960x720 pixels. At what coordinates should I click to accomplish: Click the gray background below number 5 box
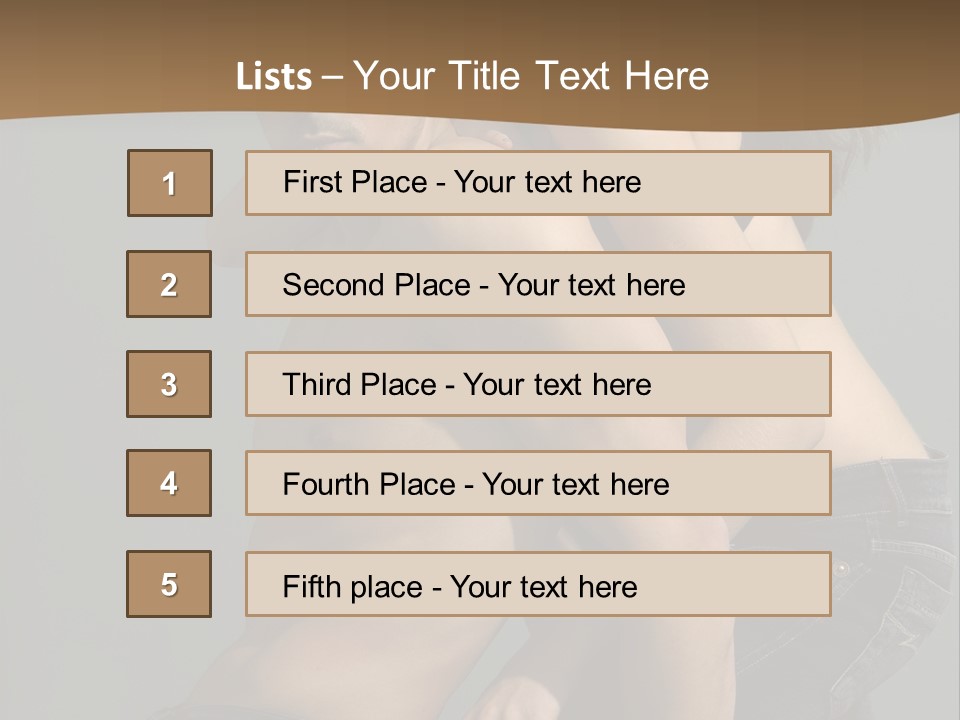point(169,665)
